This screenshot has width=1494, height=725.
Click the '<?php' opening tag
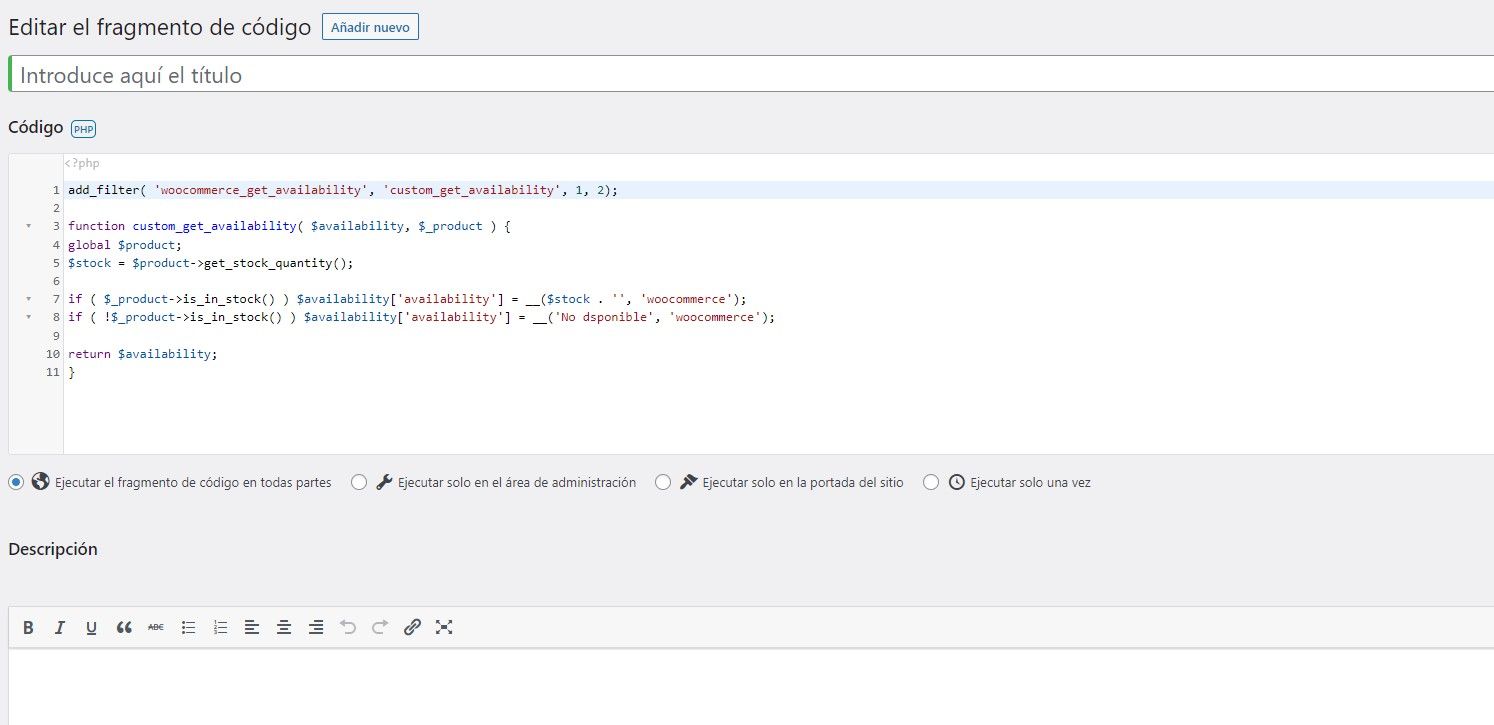click(x=82, y=163)
